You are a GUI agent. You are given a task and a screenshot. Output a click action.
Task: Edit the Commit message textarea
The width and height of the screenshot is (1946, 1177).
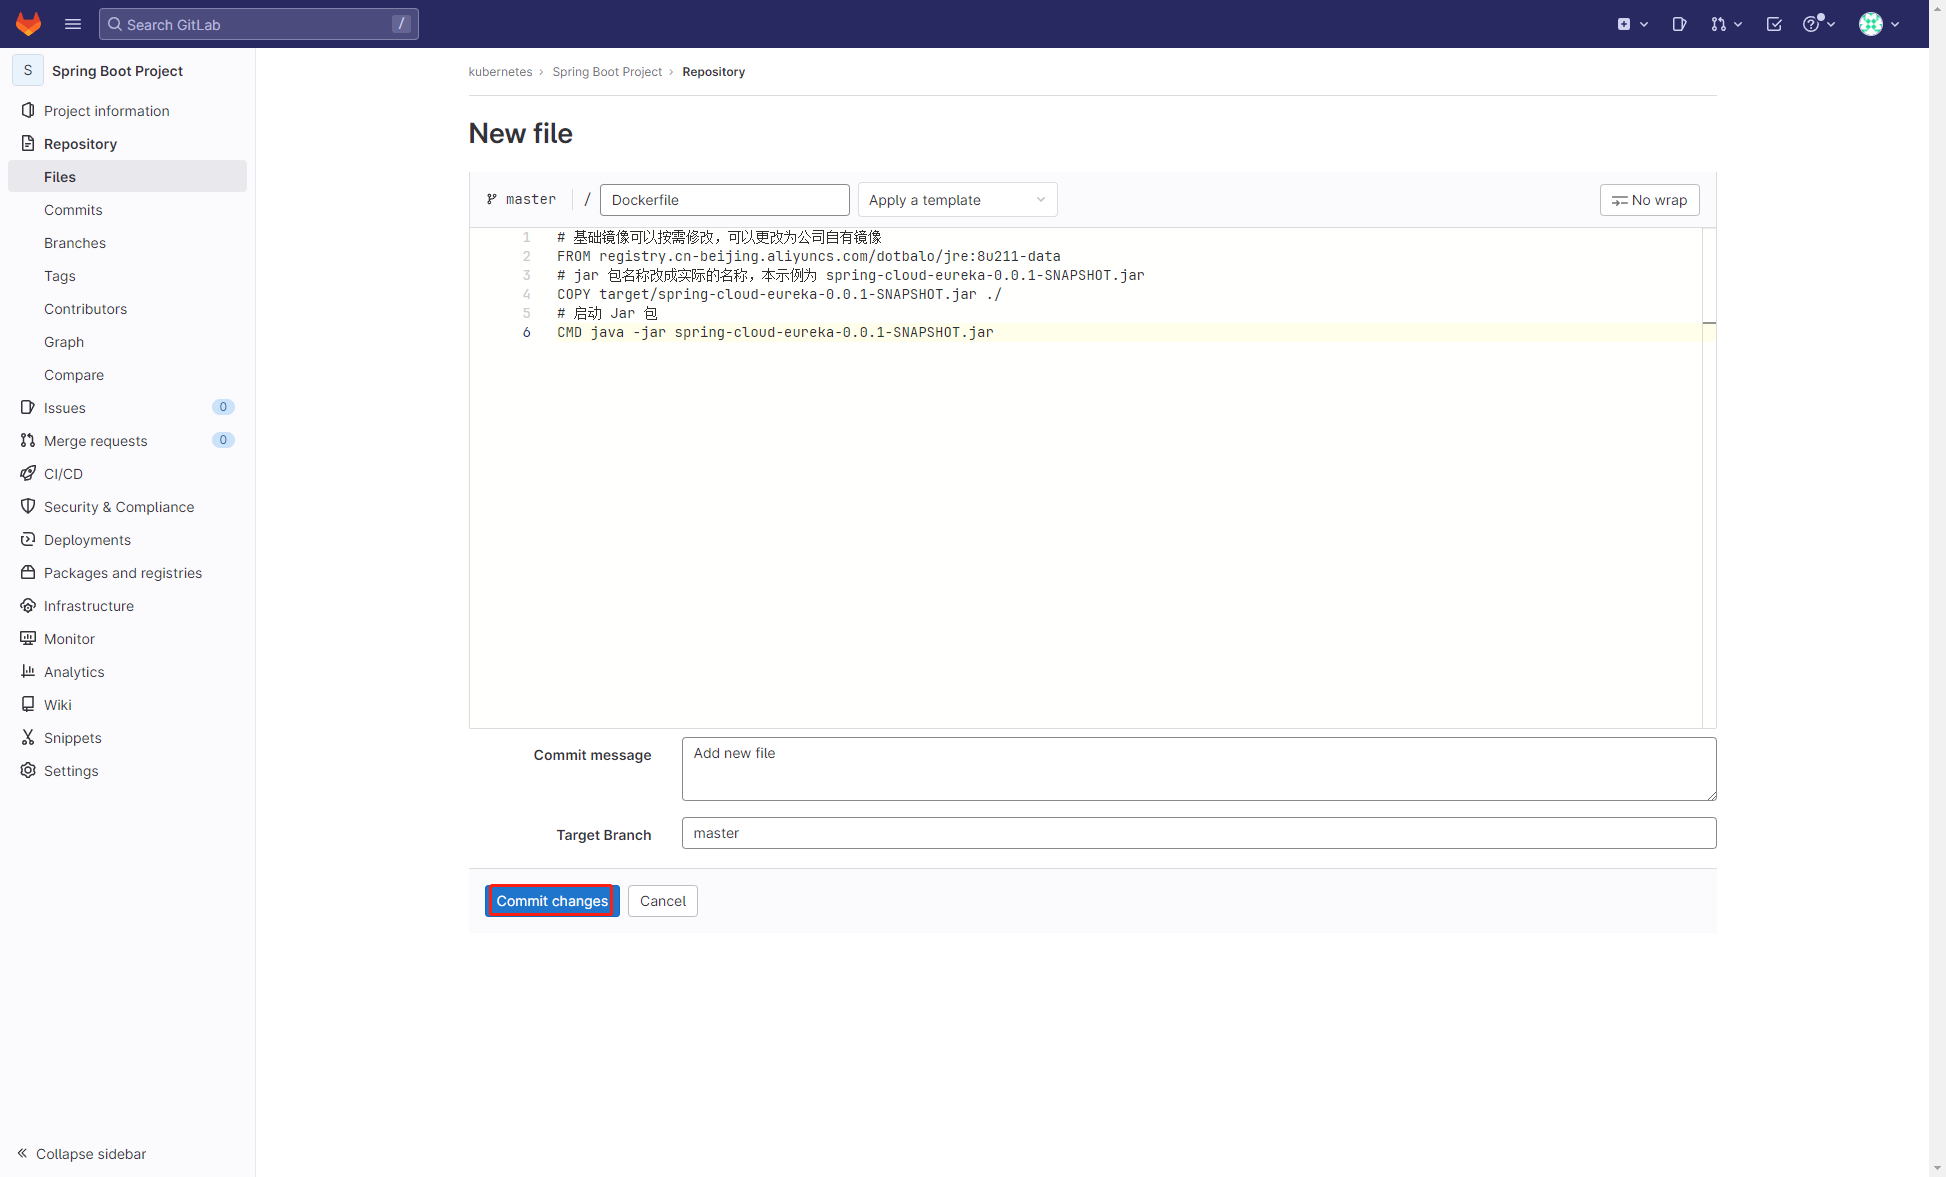coord(1199,769)
